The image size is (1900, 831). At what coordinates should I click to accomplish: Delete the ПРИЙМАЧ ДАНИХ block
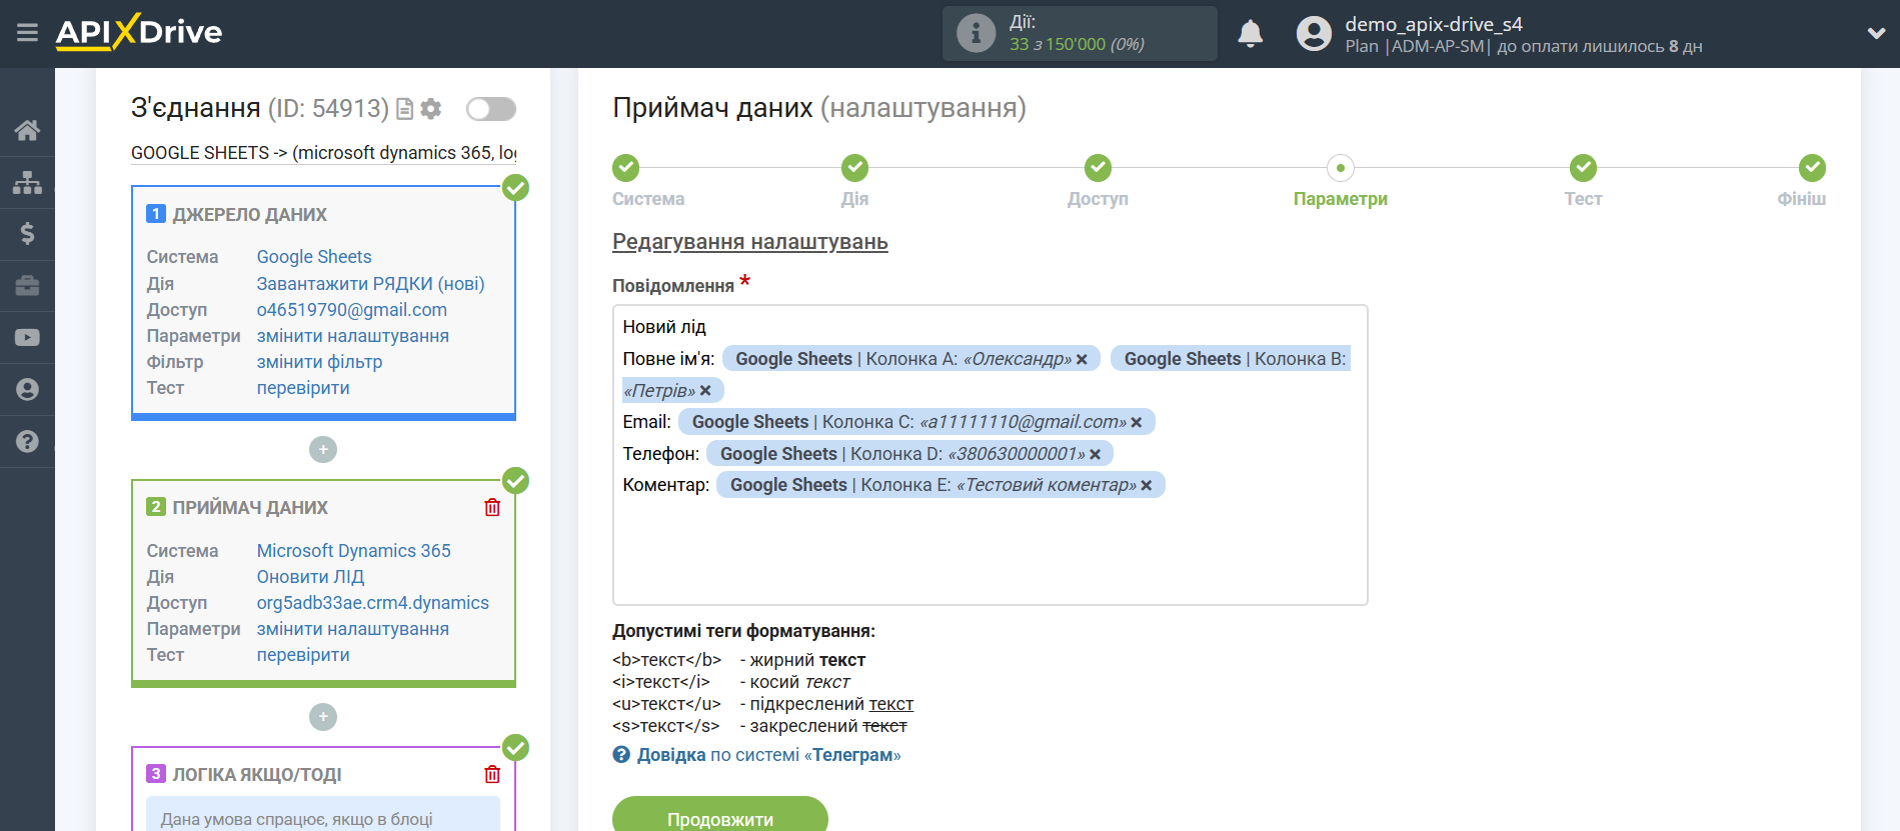(x=492, y=507)
